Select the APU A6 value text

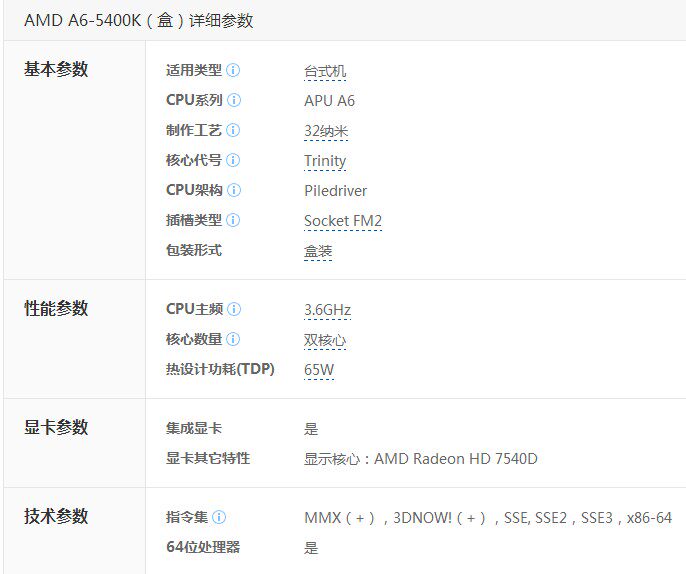pos(329,101)
